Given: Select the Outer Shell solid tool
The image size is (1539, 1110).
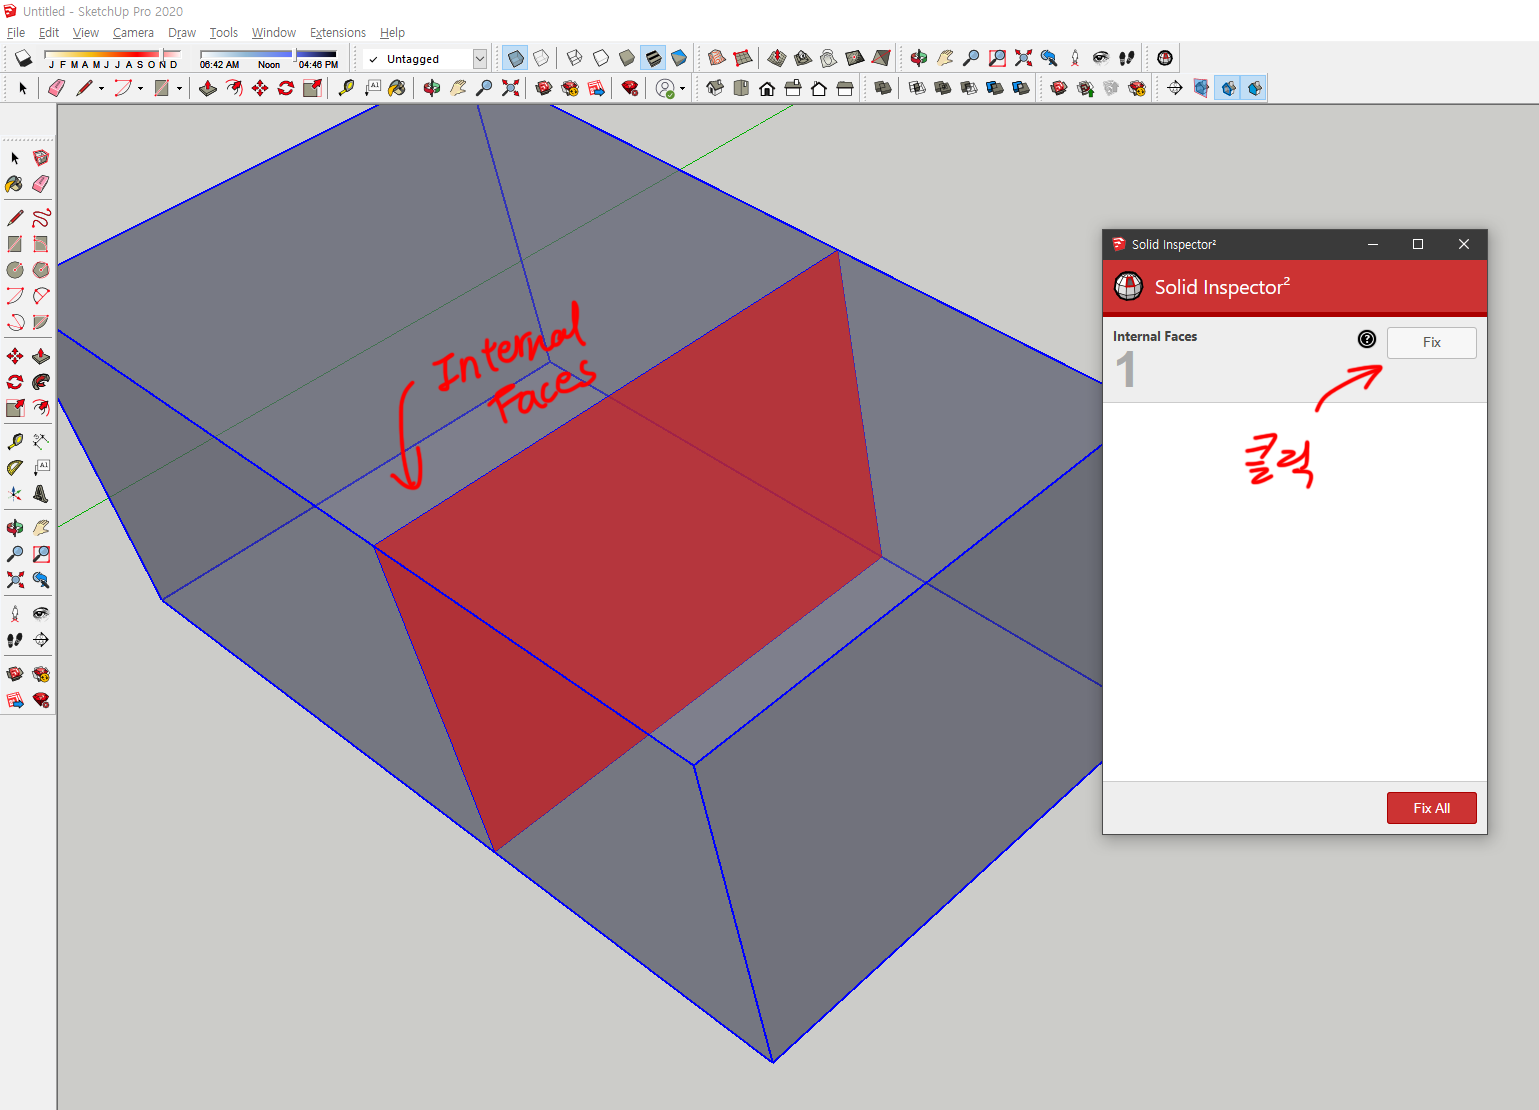Looking at the screenshot, I should [x=882, y=88].
